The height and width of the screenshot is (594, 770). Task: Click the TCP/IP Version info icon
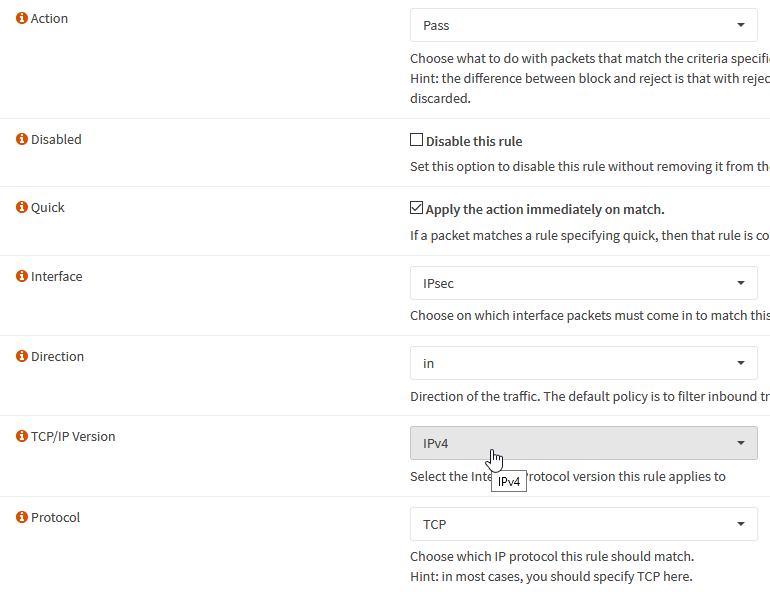pos(22,437)
